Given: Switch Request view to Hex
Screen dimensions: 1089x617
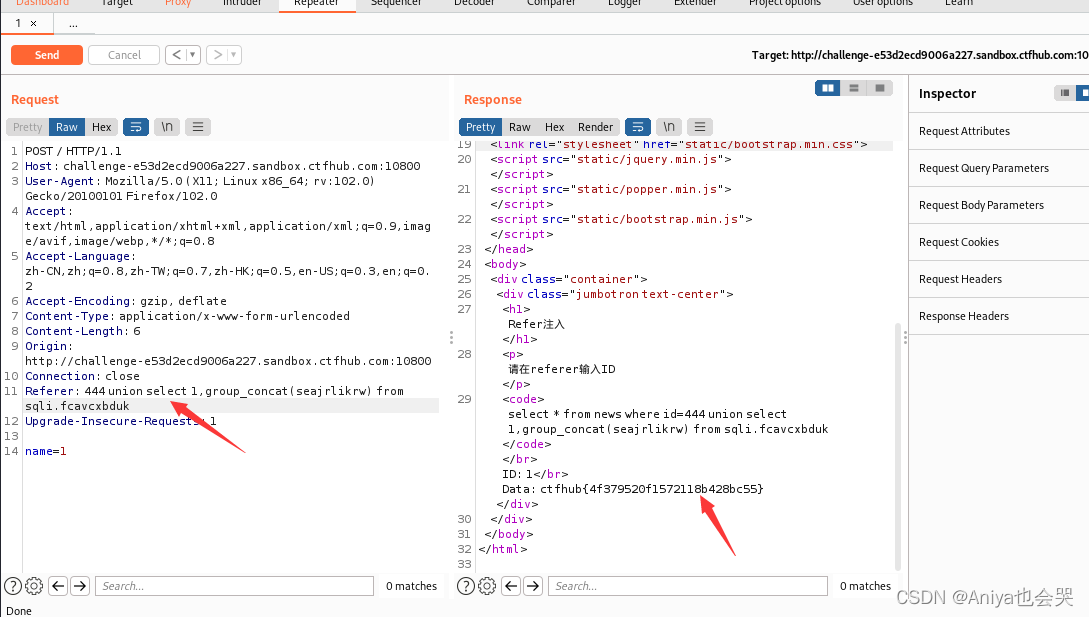Looking at the screenshot, I should point(101,127).
